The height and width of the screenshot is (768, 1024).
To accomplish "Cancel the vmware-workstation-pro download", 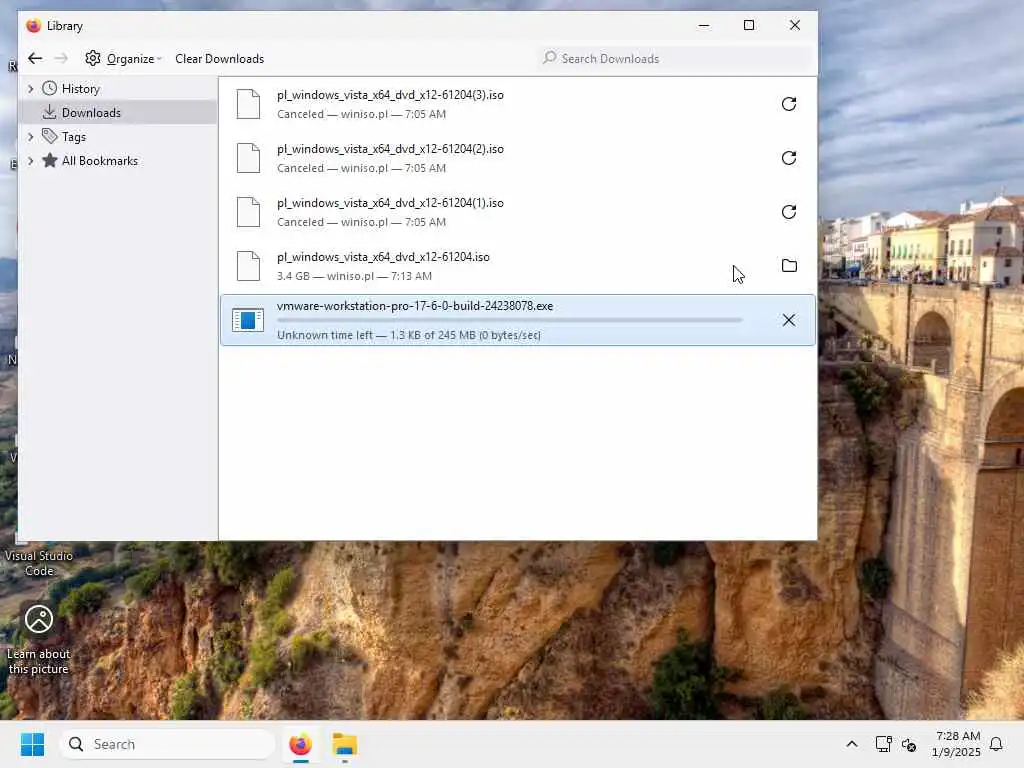I will tap(789, 320).
